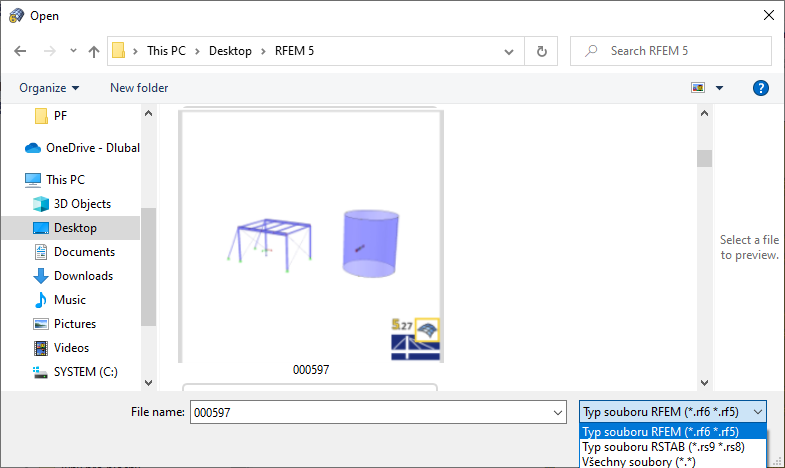Open the recent locations chevron
This screenshot has height=468, width=785.
pyautogui.click(x=73, y=51)
